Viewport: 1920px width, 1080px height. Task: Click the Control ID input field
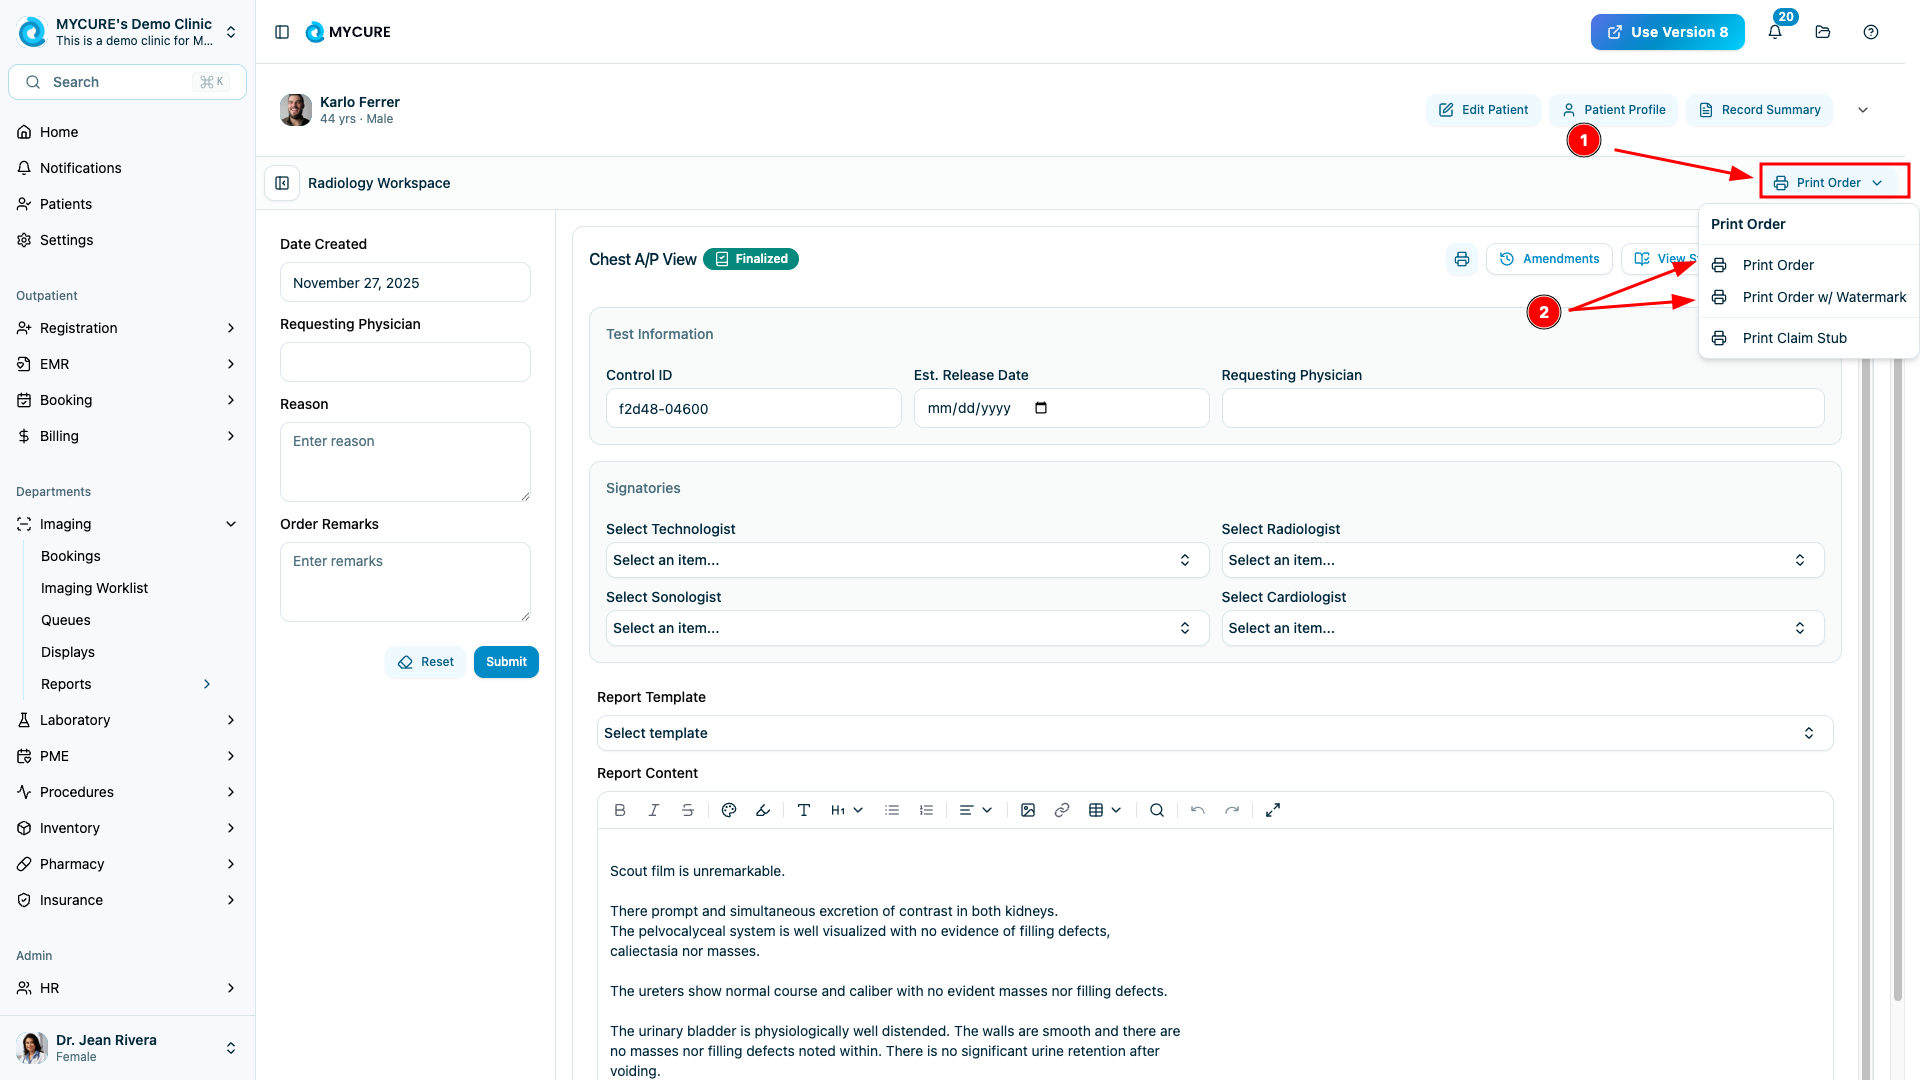pos(753,408)
